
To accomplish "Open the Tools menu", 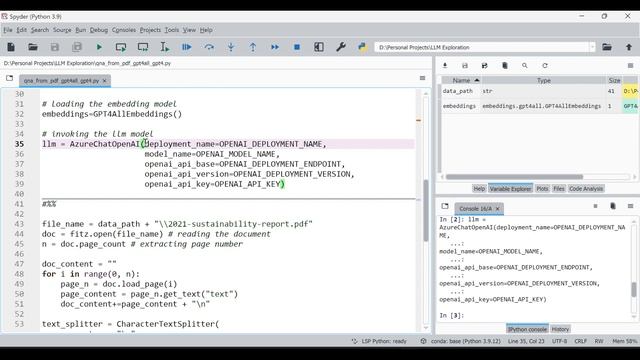I will 172,30.
